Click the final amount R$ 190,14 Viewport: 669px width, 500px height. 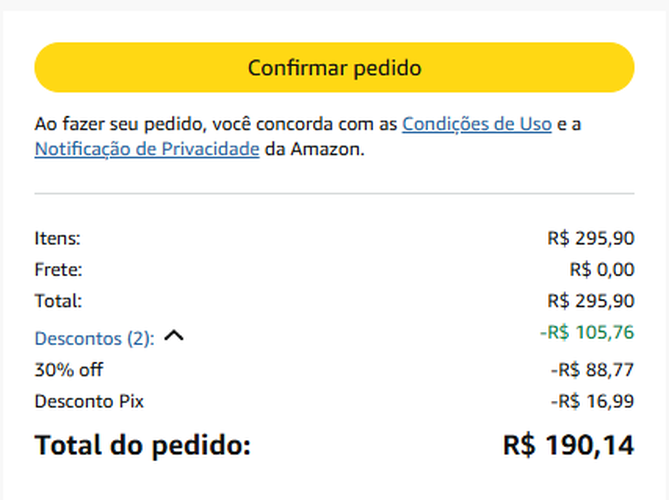pos(568,445)
